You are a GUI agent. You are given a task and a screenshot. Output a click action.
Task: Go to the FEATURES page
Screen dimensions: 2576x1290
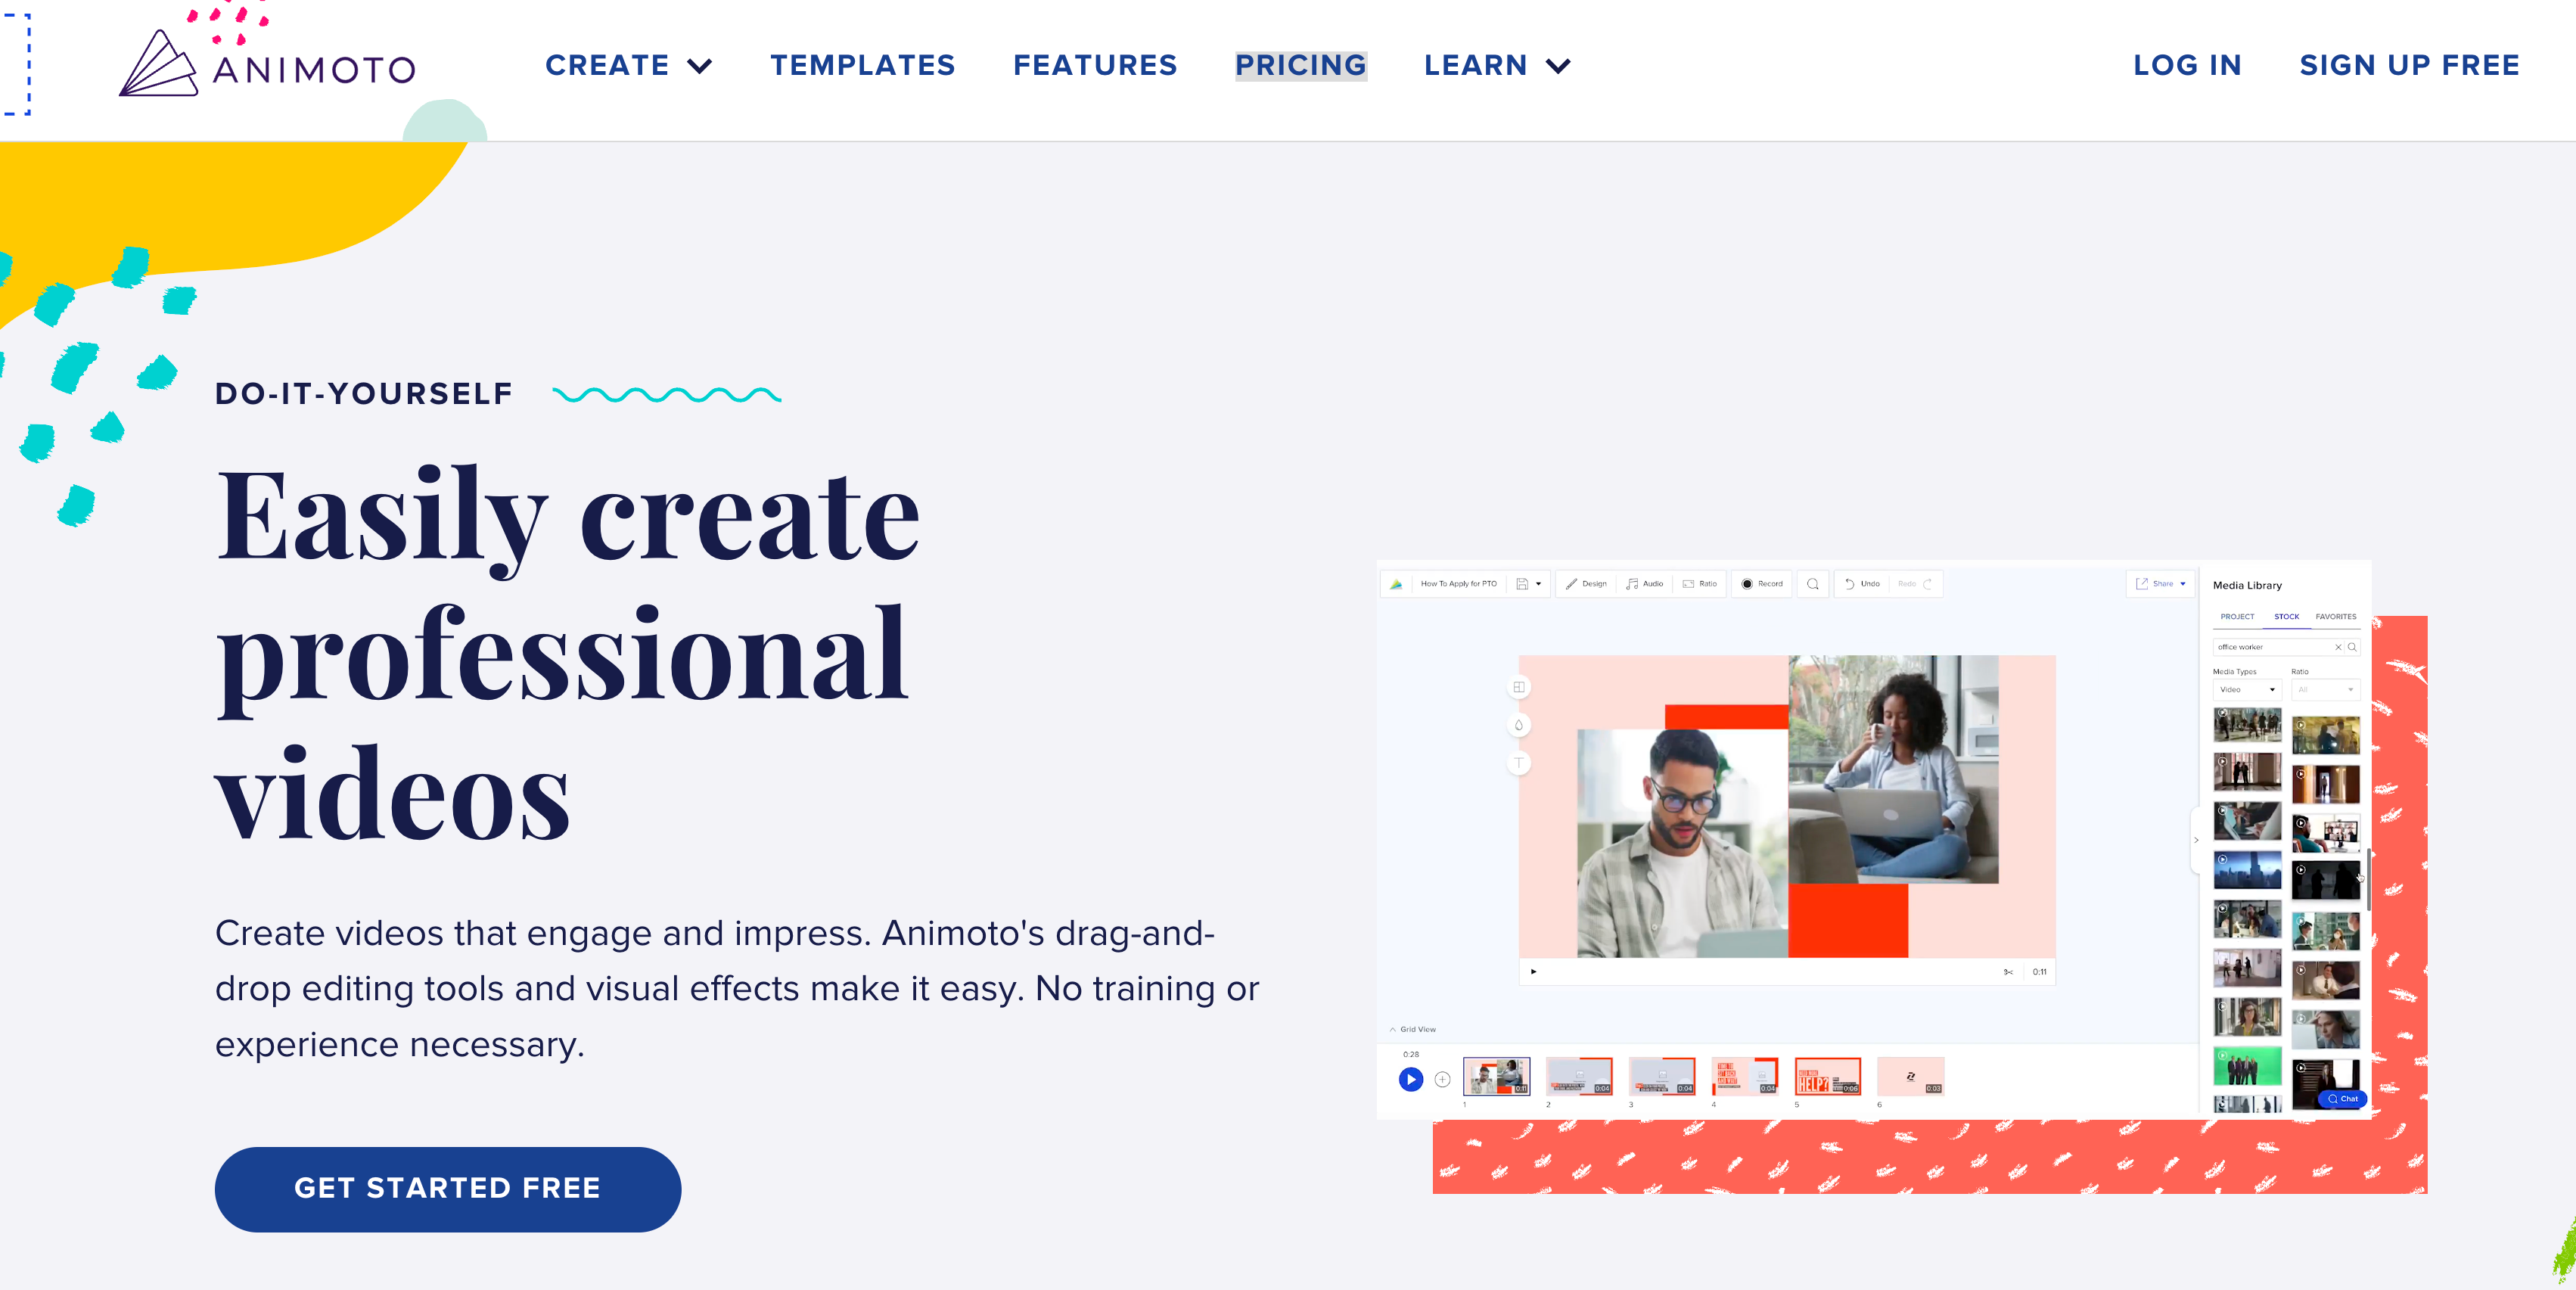1095,65
